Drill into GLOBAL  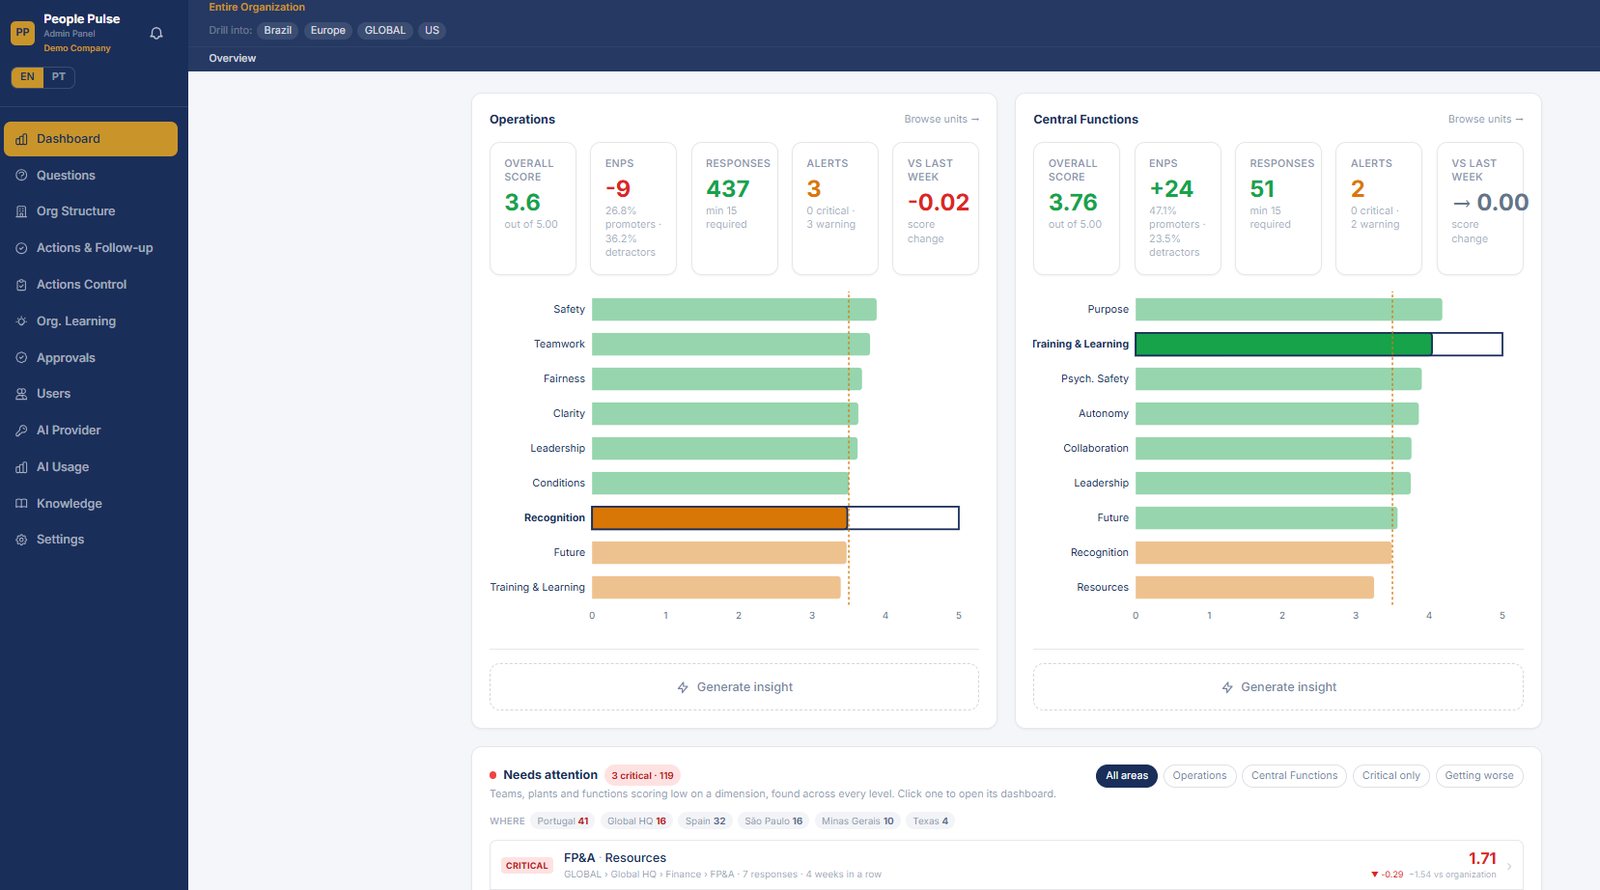[385, 30]
